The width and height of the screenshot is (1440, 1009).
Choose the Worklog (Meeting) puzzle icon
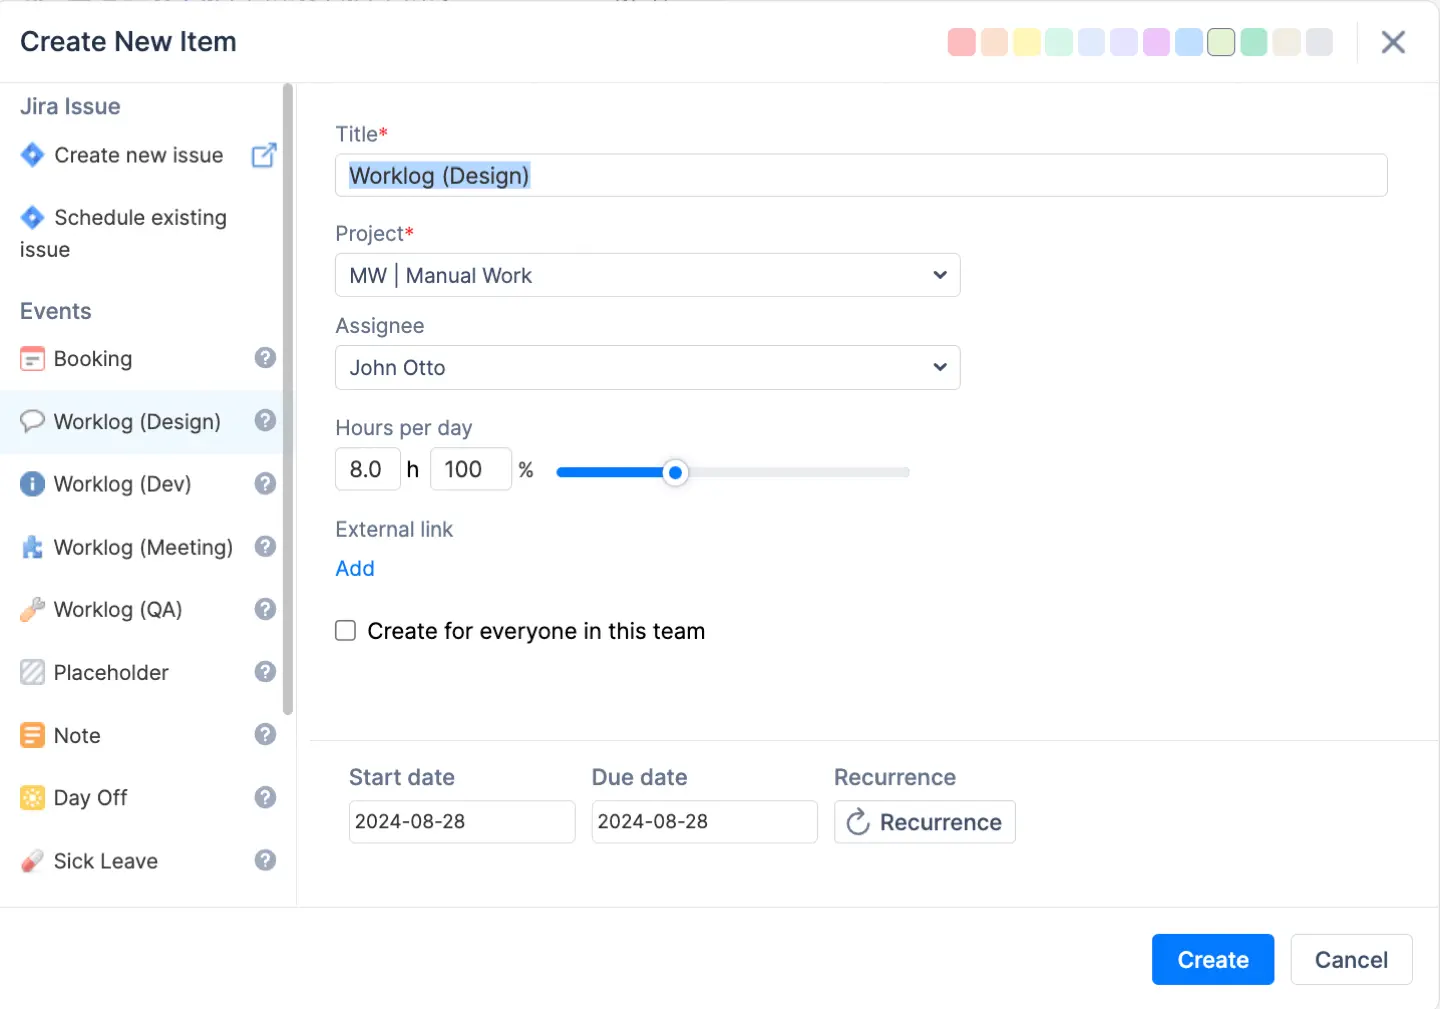(x=32, y=547)
